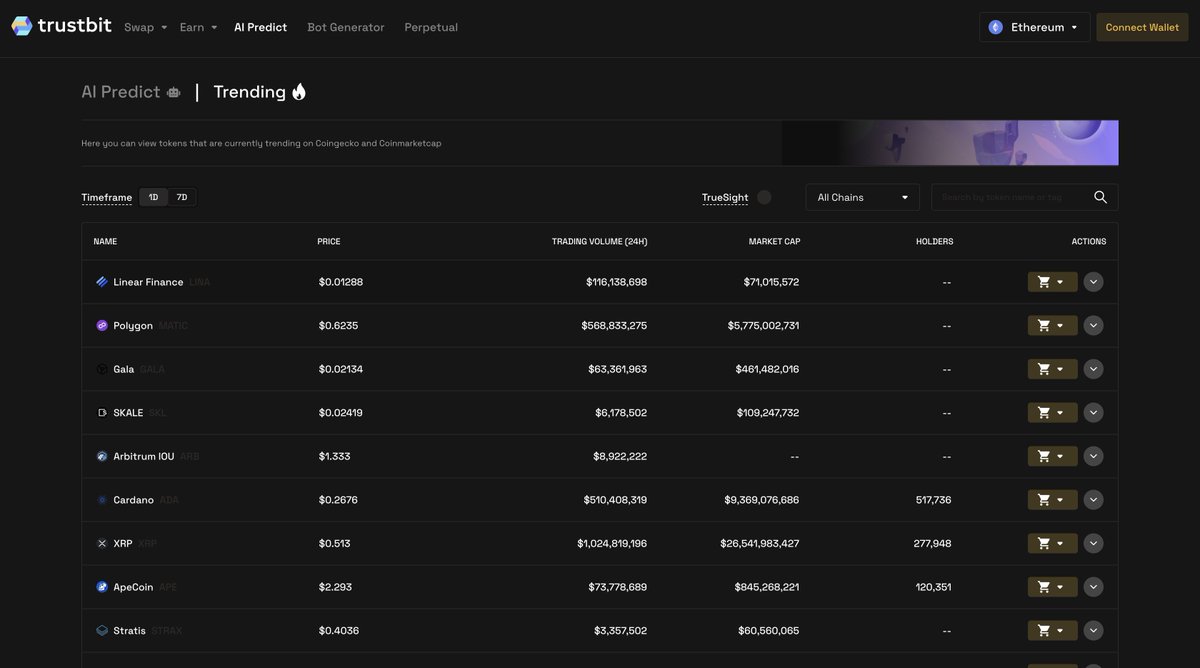Expand the Linear Finance row details
Viewport: 1200px width, 668px height.
pos(1094,282)
